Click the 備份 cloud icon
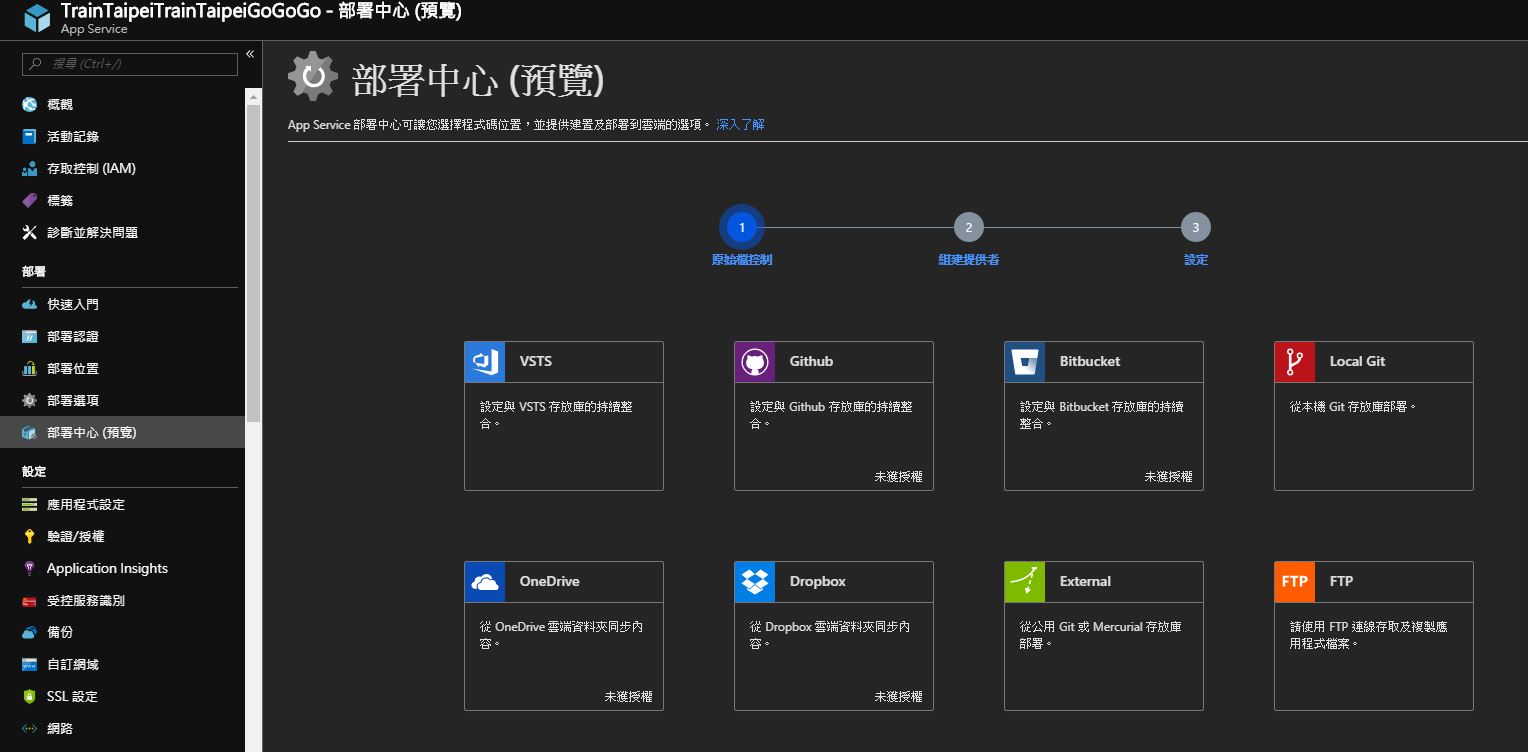Viewport: 1528px width, 752px height. point(29,632)
